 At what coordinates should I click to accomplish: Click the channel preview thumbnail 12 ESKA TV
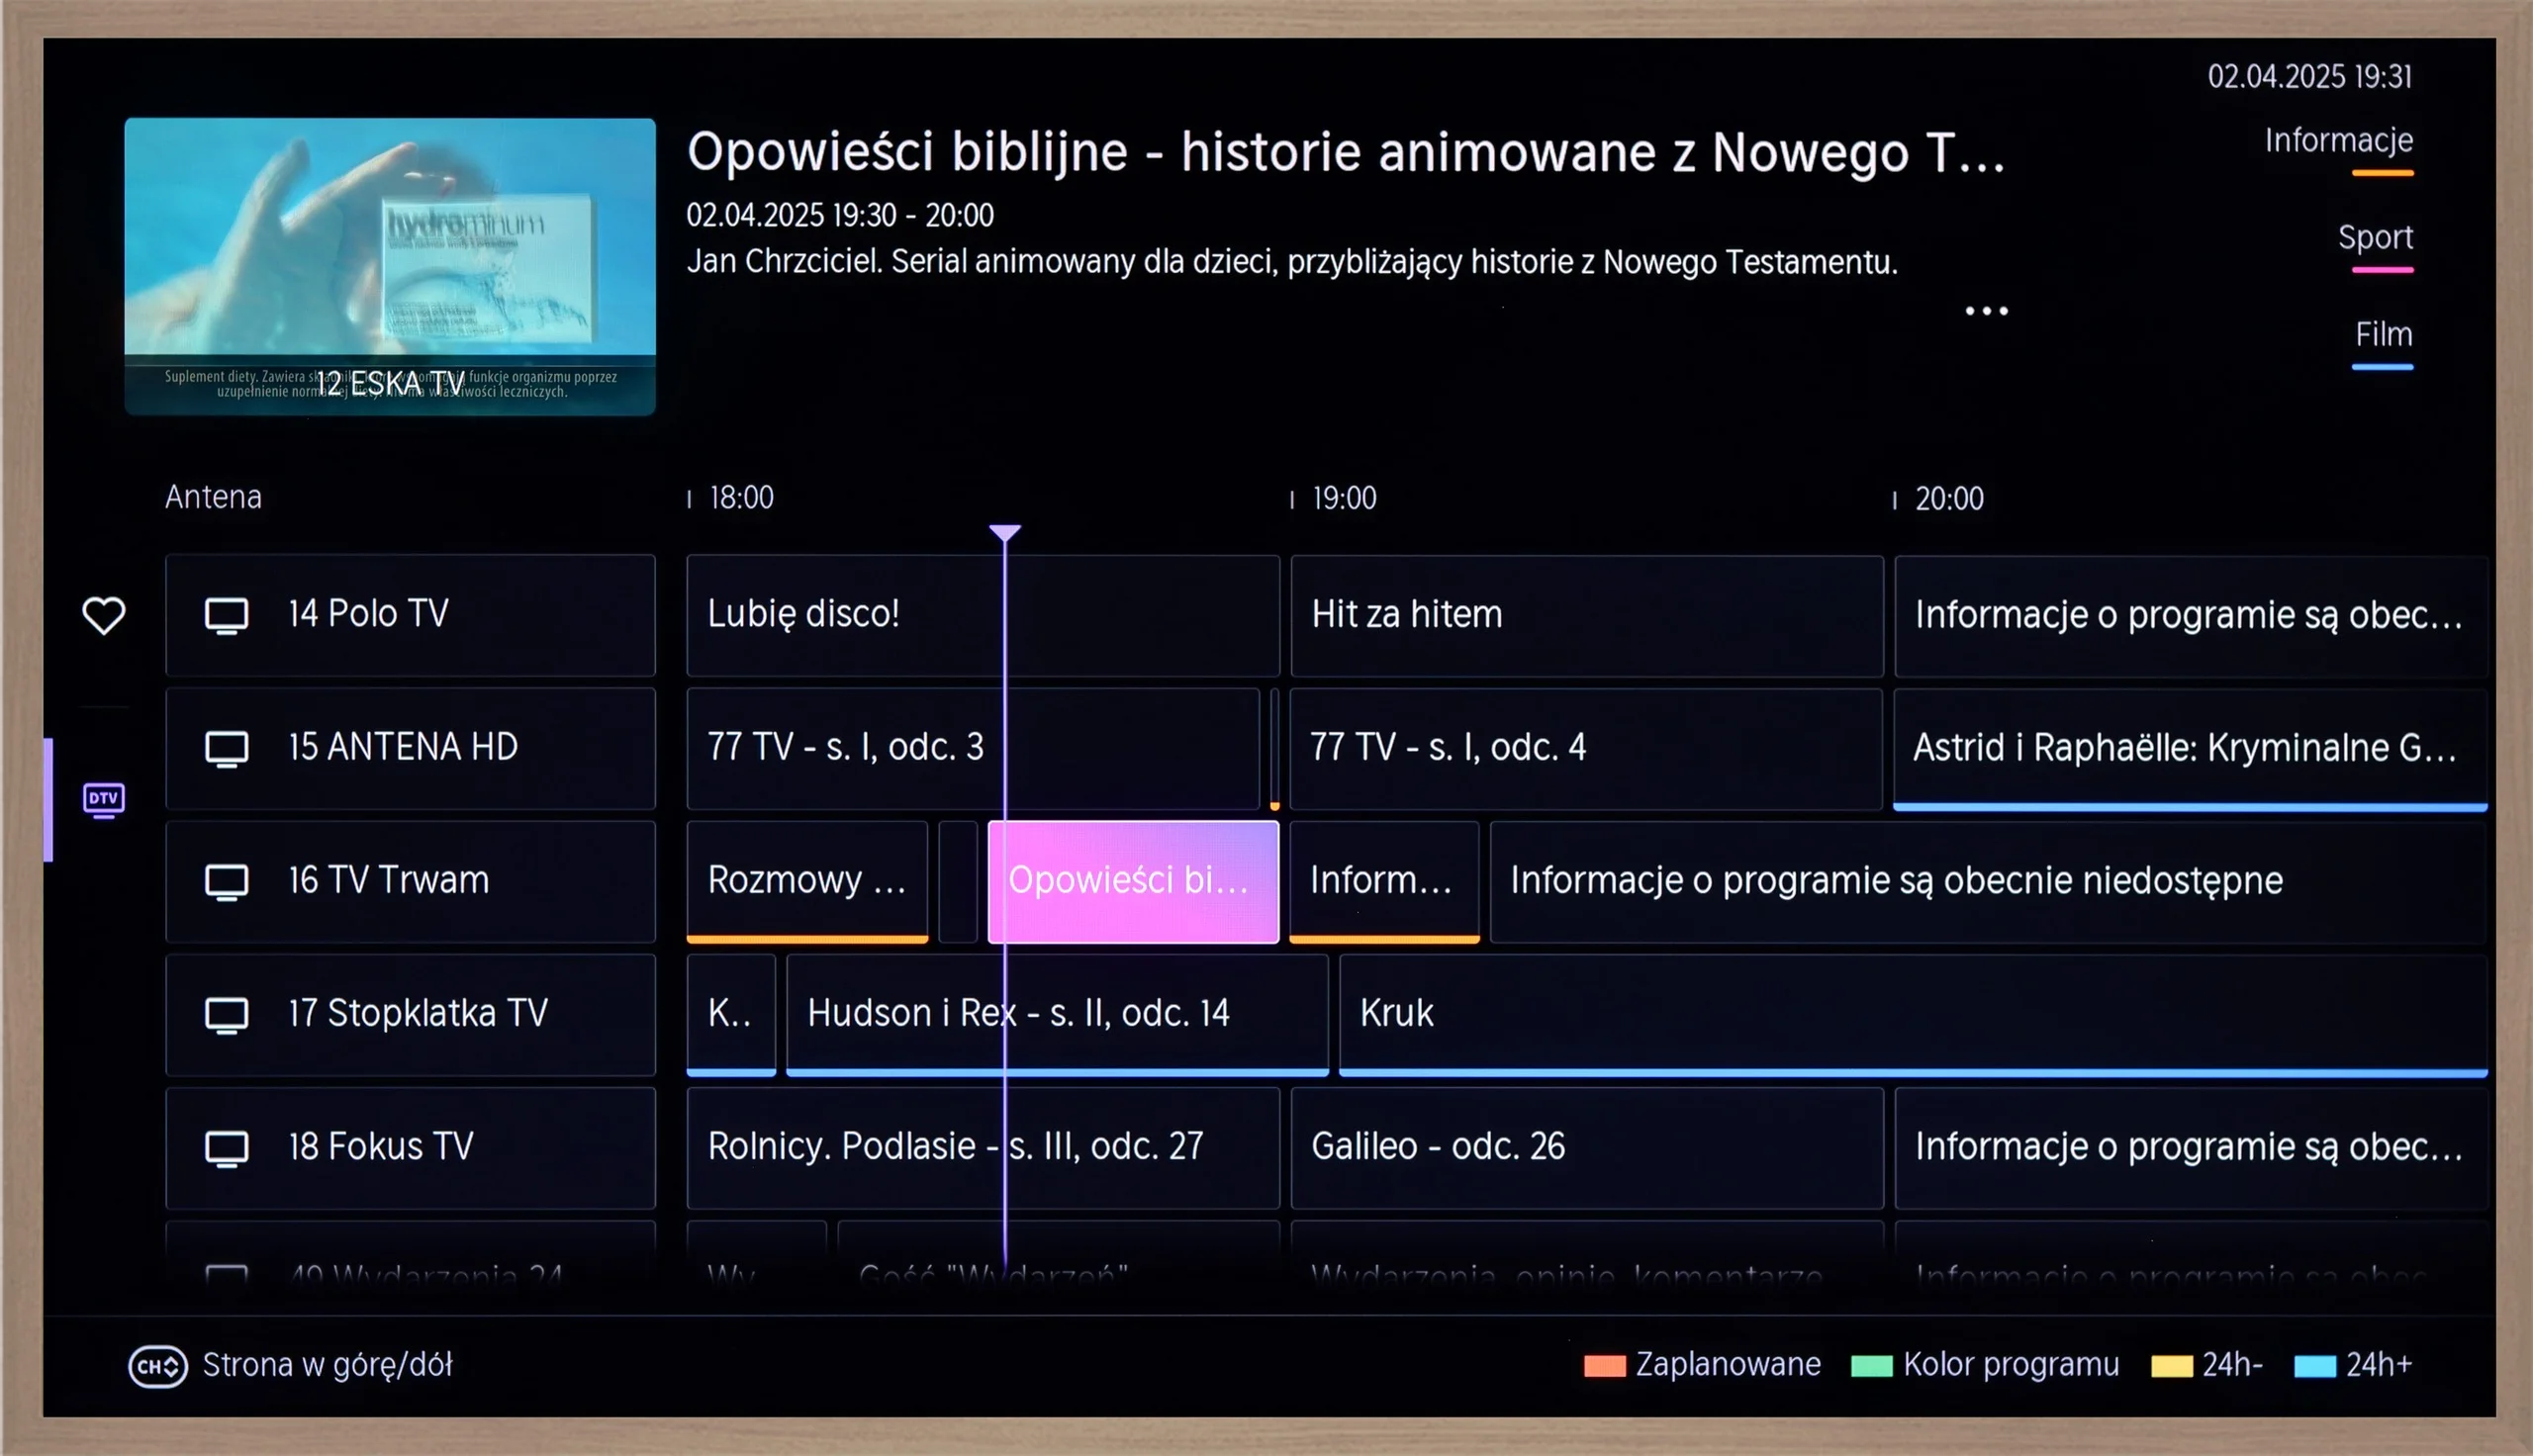(390, 266)
